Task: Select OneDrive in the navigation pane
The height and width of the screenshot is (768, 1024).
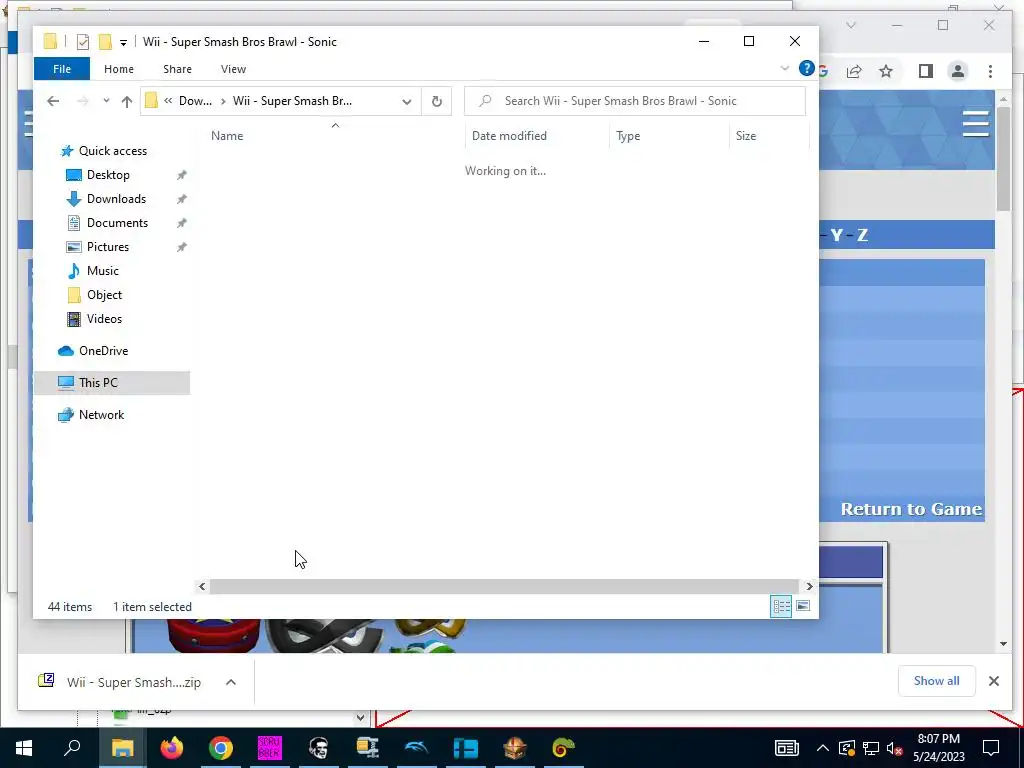Action: point(103,351)
